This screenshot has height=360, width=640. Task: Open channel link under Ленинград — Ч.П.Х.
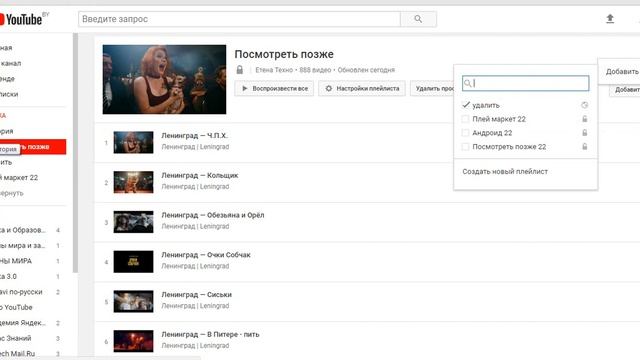tap(195, 147)
